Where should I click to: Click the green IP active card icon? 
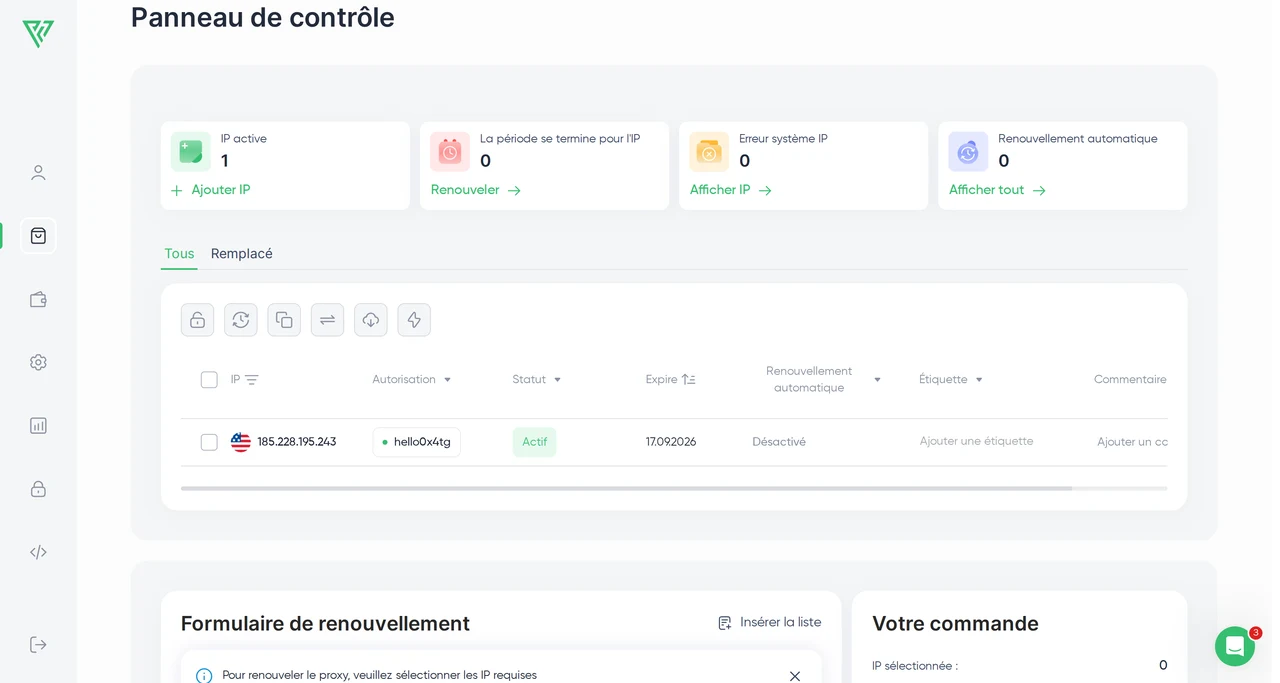[x=191, y=152]
